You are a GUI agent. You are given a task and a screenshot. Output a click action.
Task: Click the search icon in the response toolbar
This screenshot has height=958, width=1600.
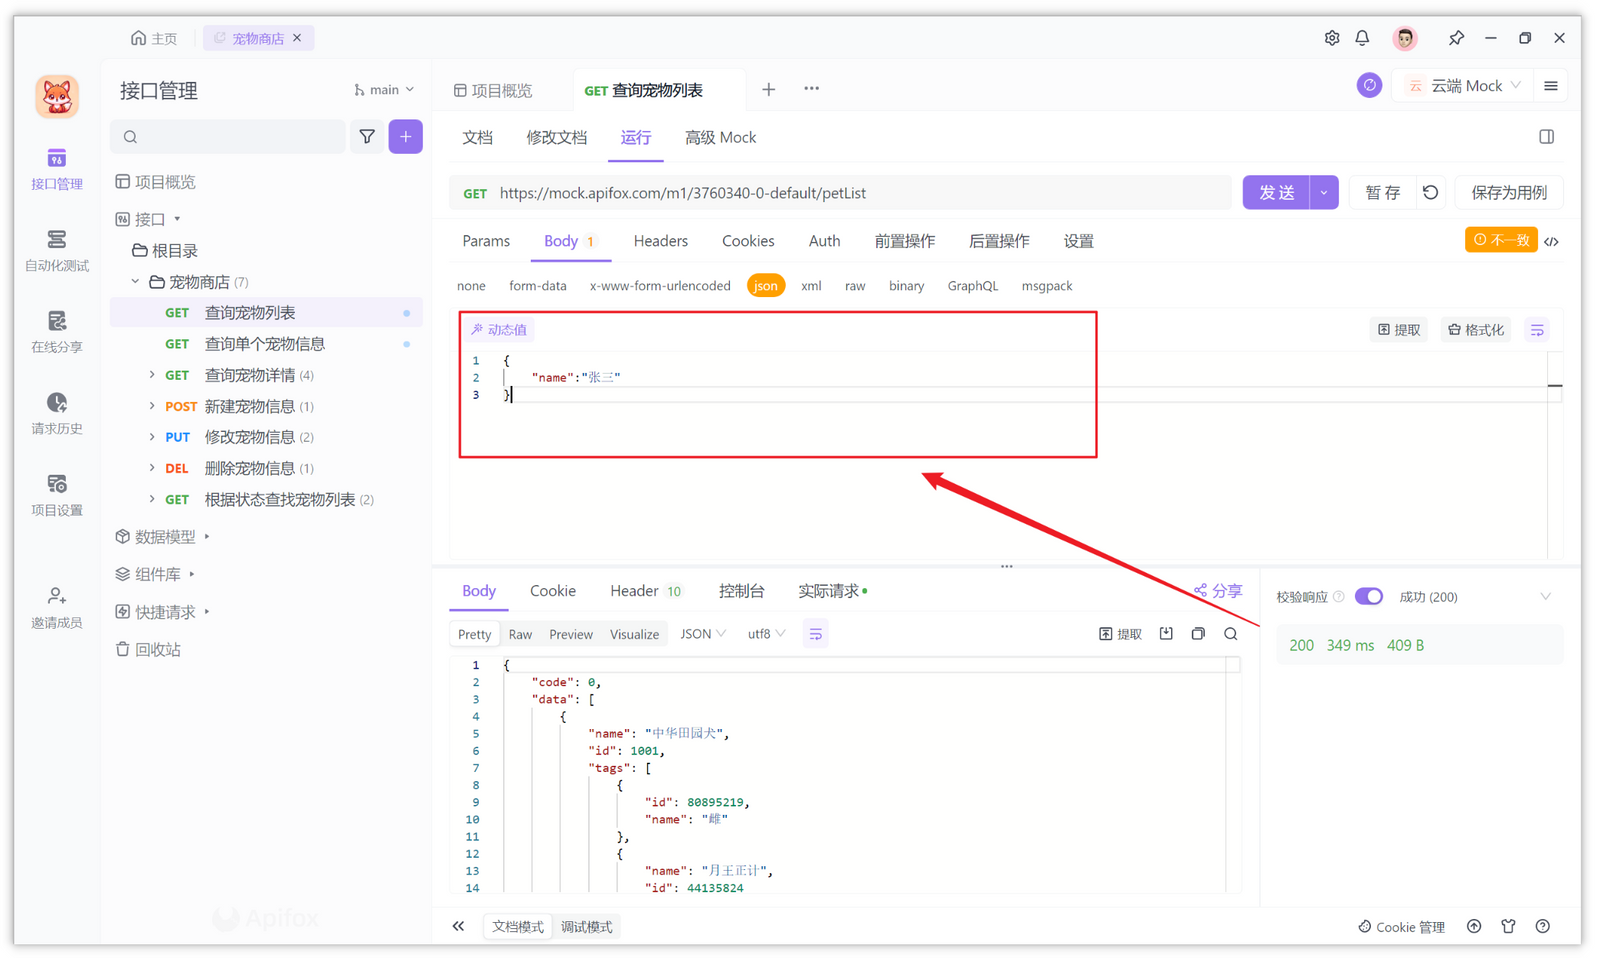click(1230, 633)
